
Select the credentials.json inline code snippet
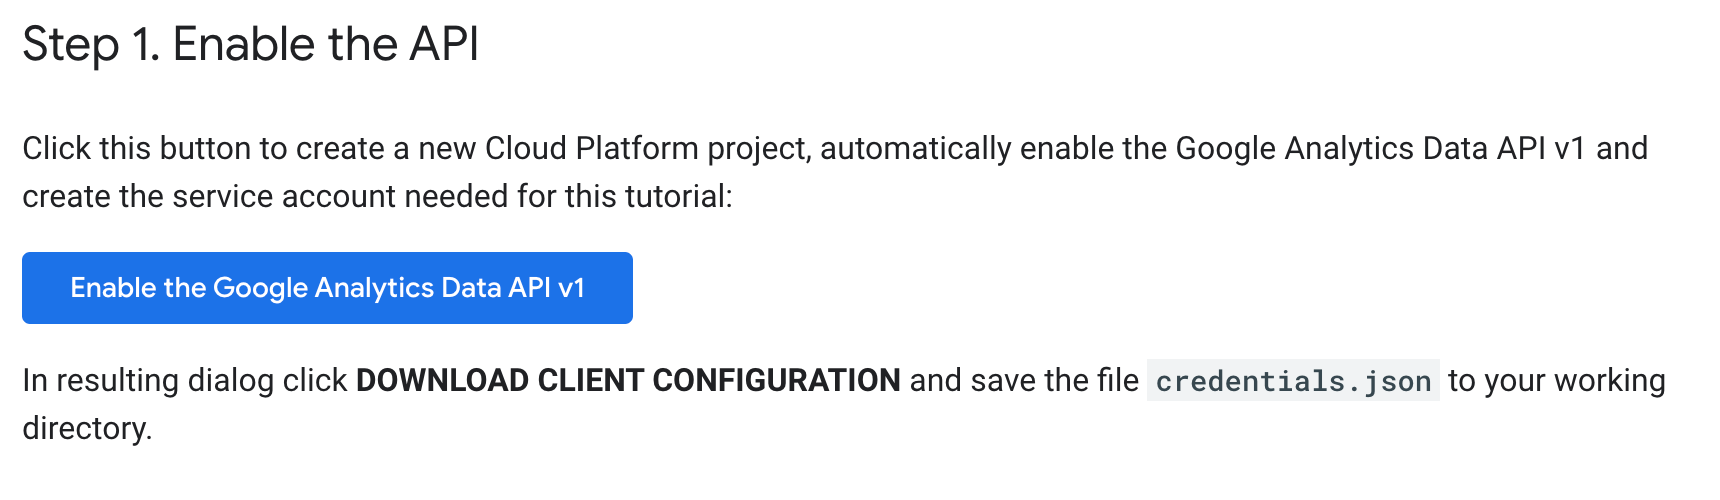(x=1293, y=381)
